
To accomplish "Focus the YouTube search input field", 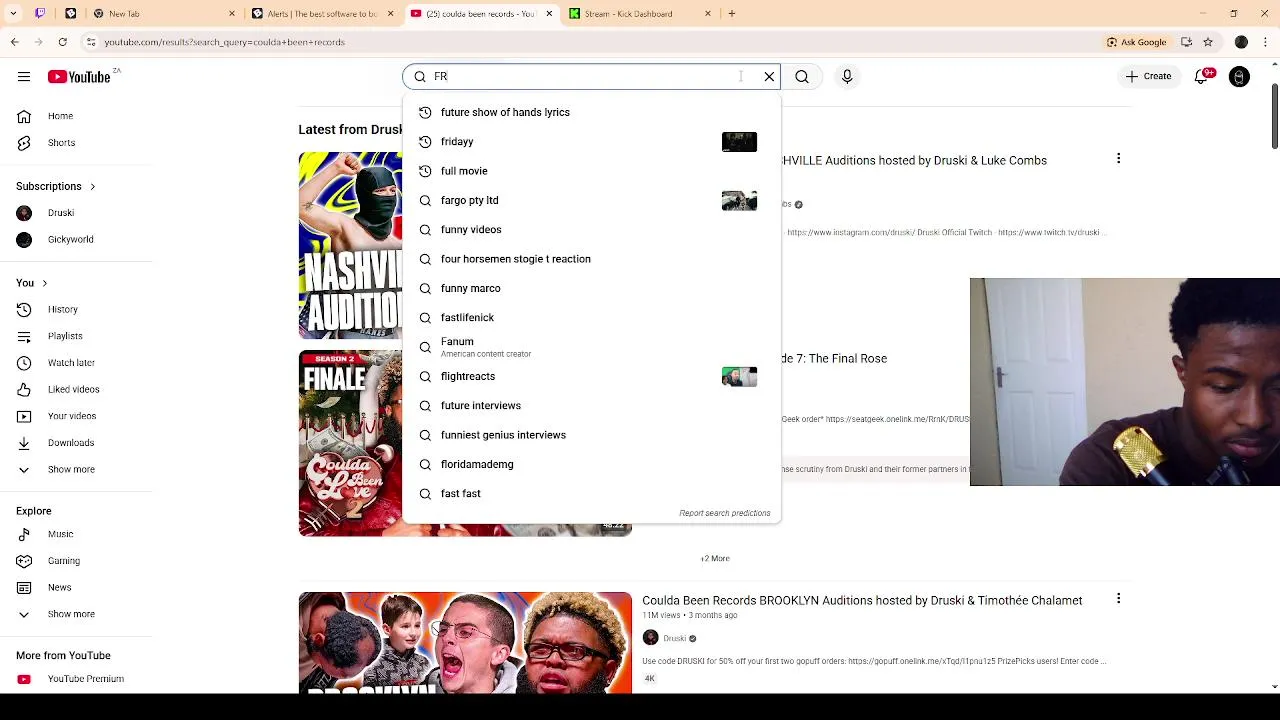I will click(590, 77).
